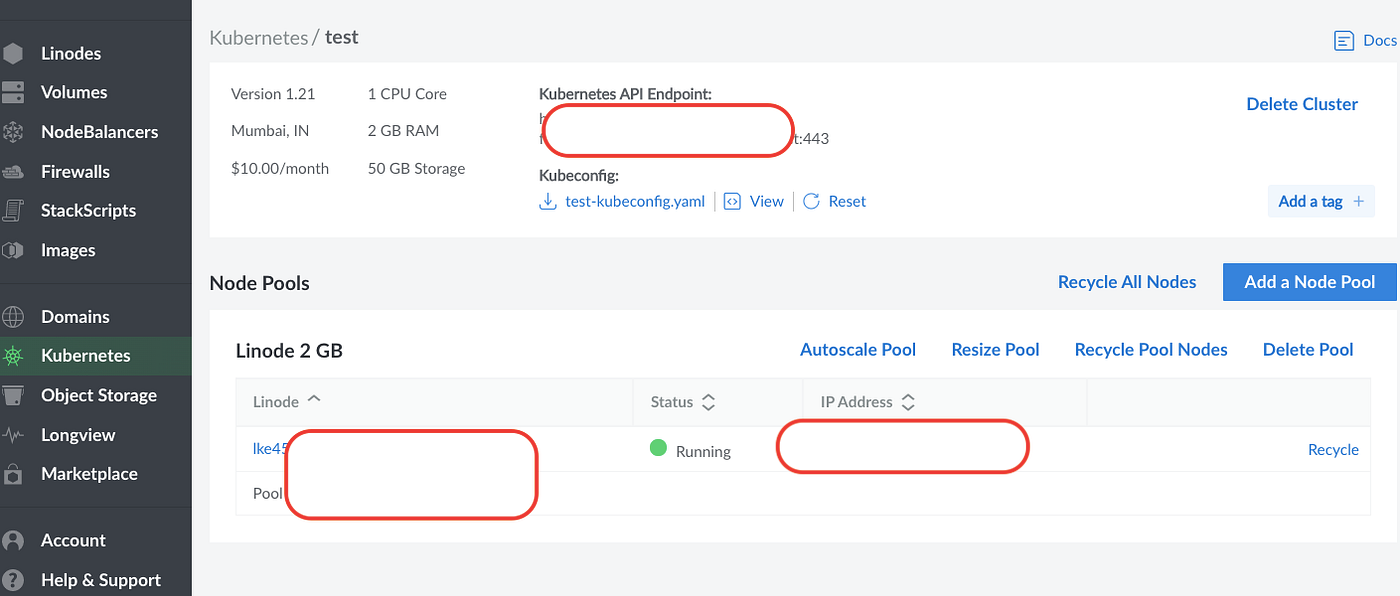
Task: Click the StackScripts scroll icon
Action: pos(13,211)
